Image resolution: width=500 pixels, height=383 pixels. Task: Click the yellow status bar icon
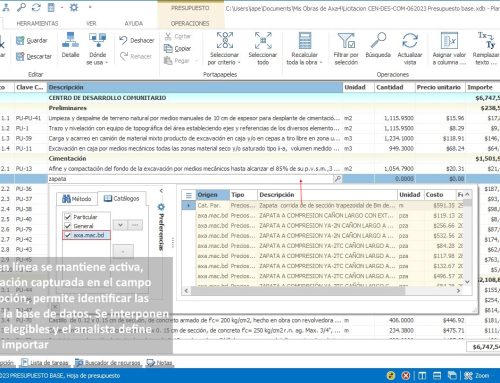coord(391,376)
